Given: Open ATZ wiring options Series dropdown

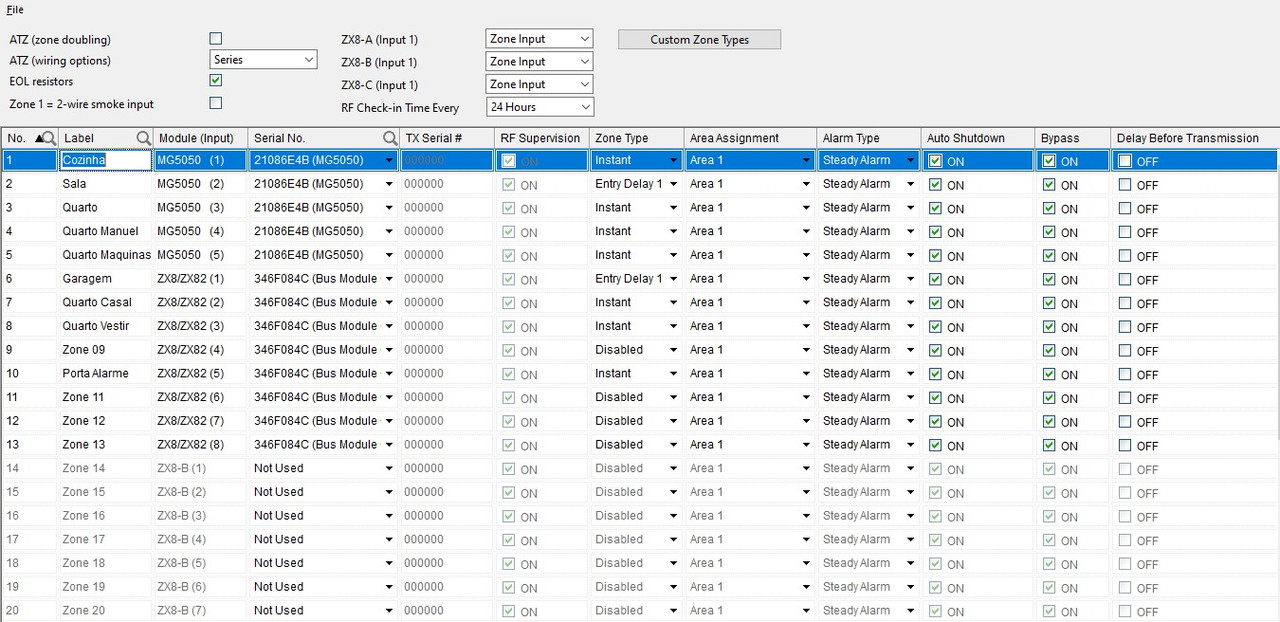Looking at the screenshot, I should click(263, 60).
